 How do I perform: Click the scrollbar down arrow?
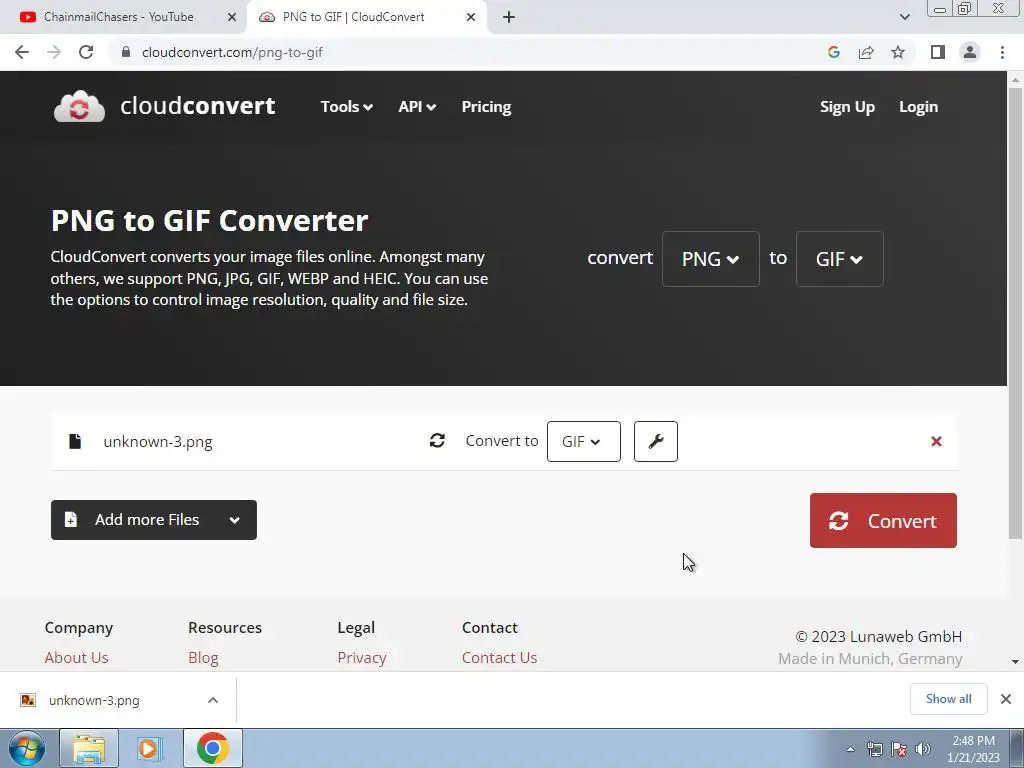(1015, 662)
